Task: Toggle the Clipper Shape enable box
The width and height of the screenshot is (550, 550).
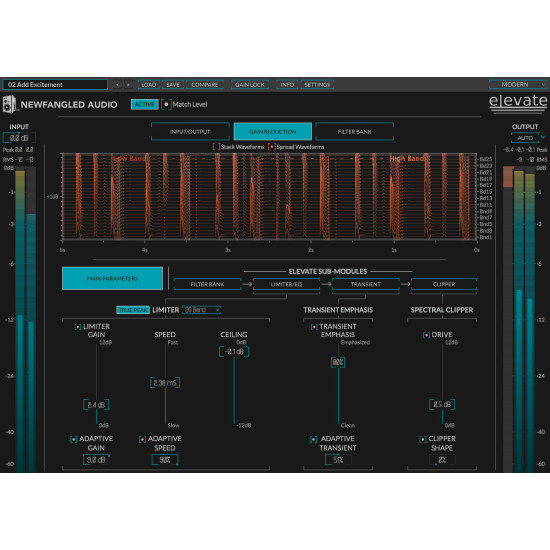Action: point(423,439)
